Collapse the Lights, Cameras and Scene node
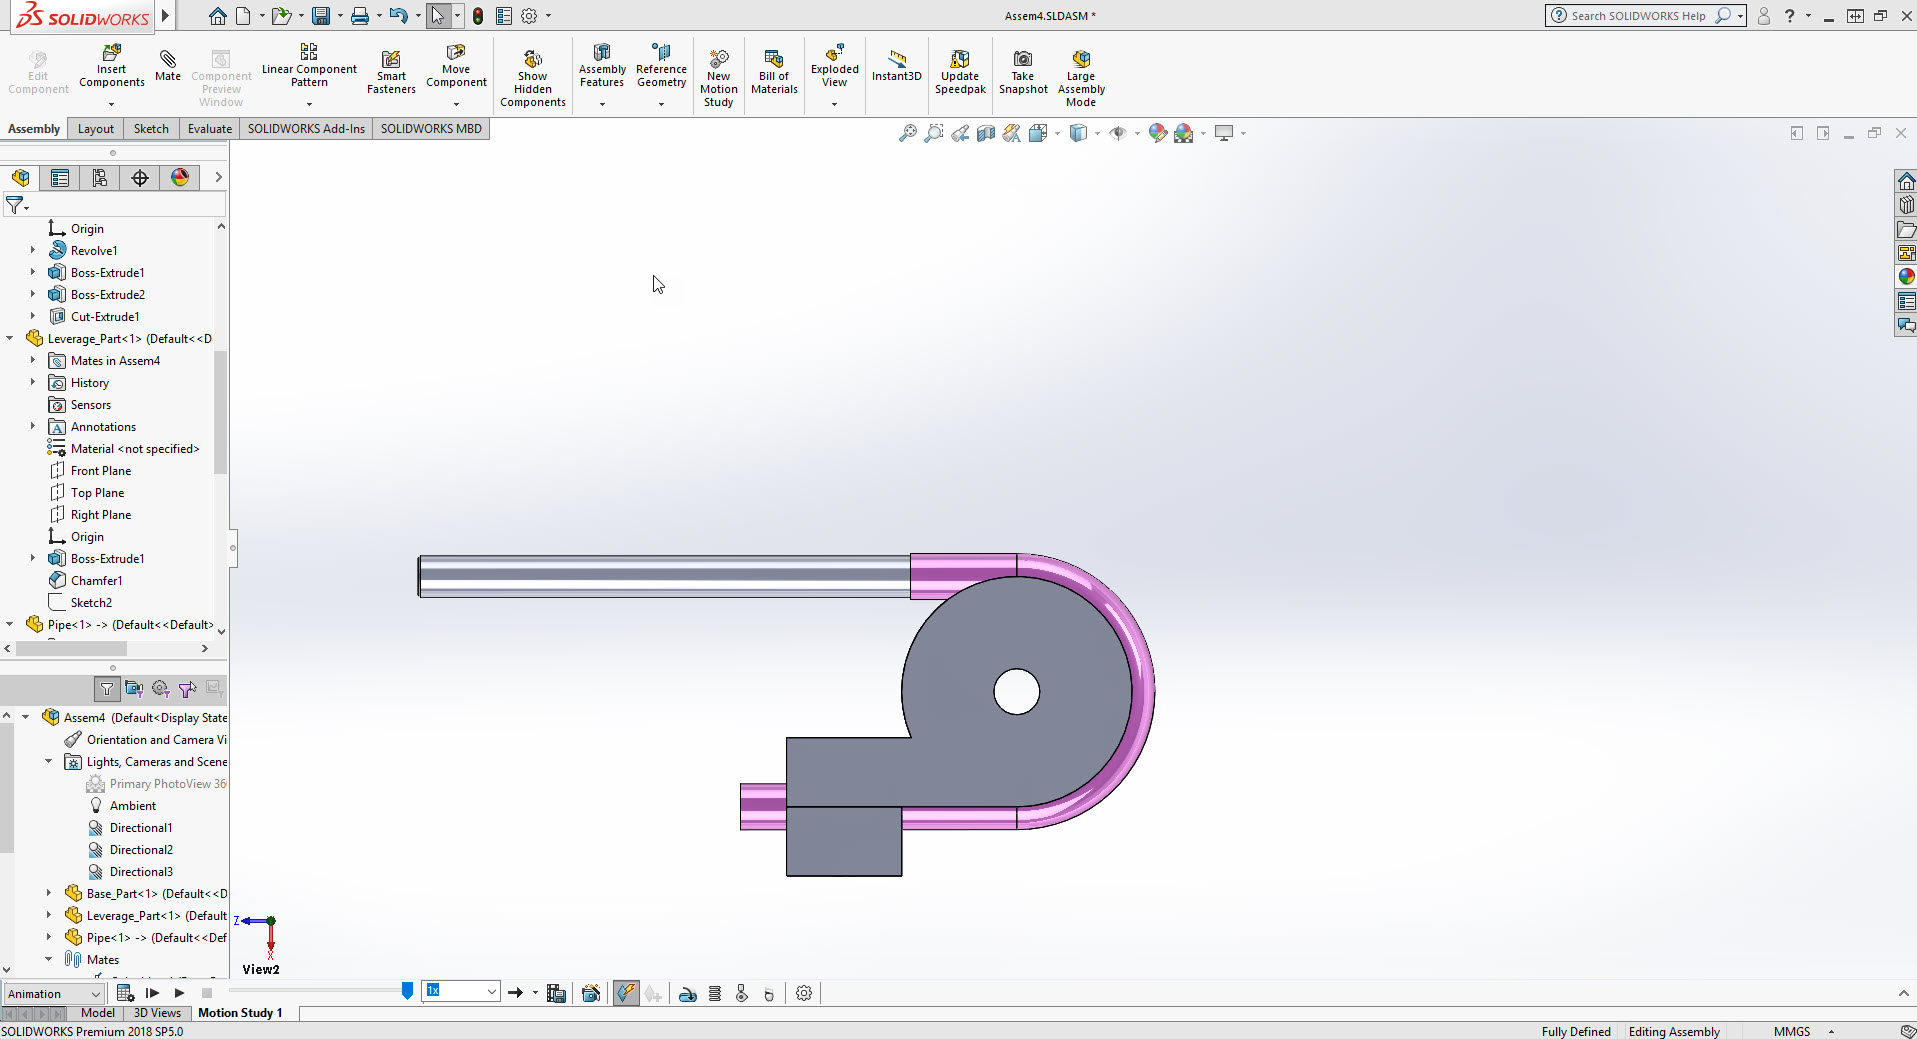 click(x=46, y=761)
